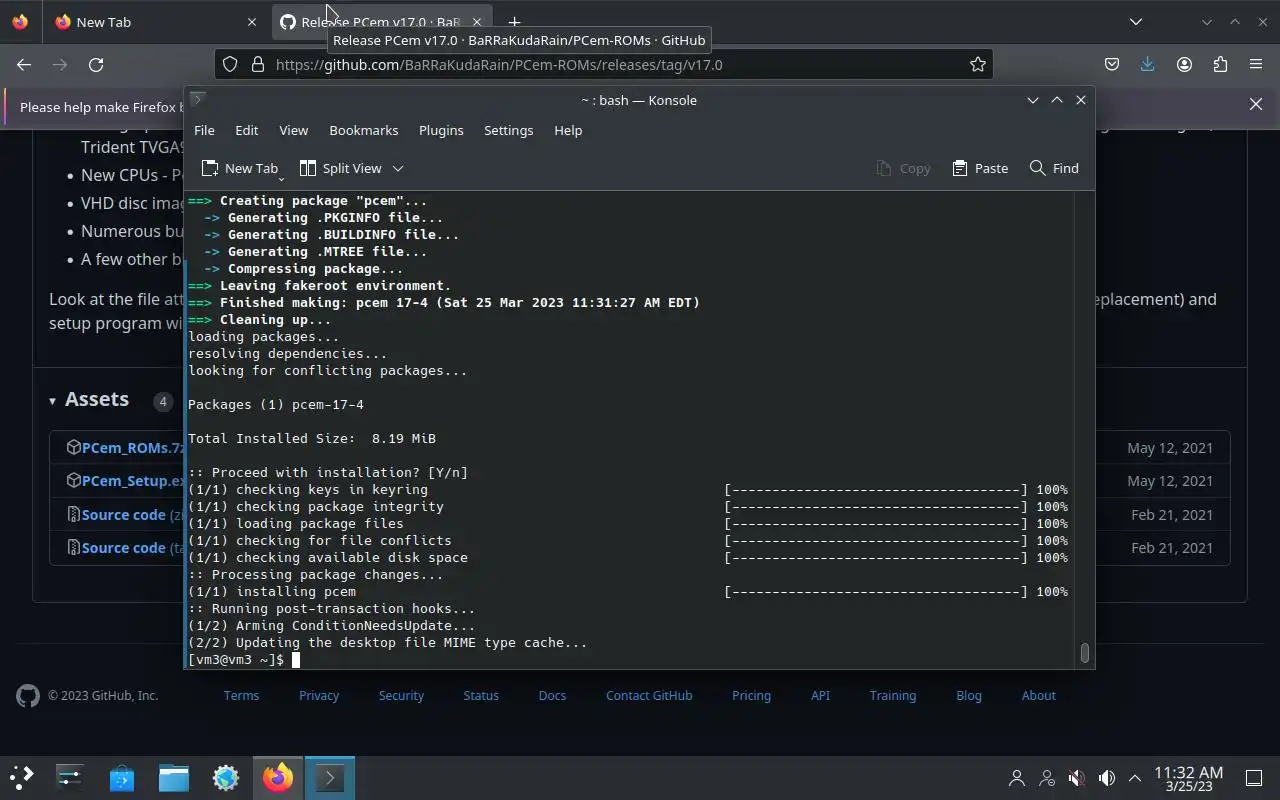Open Konsole File menu
The width and height of the screenshot is (1280, 800).
(204, 130)
